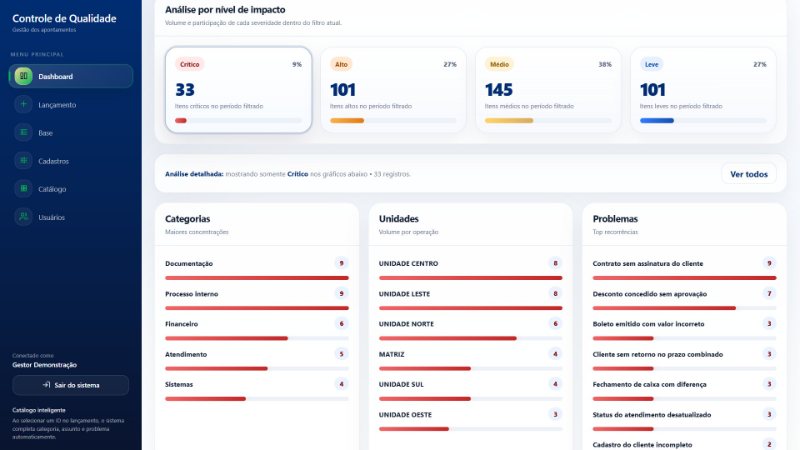Click the Atendimento category row

click(257, 360)
